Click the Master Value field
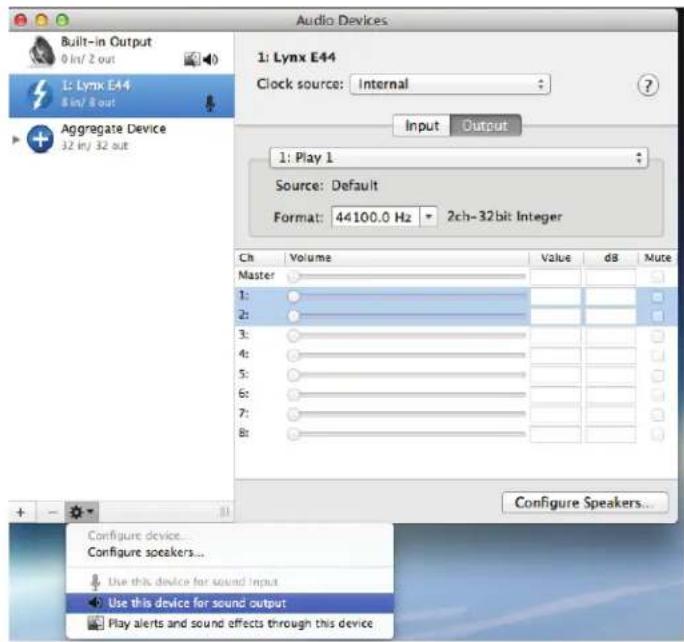The height and width of the screenshot is (642, 684). tap(555, 277)
